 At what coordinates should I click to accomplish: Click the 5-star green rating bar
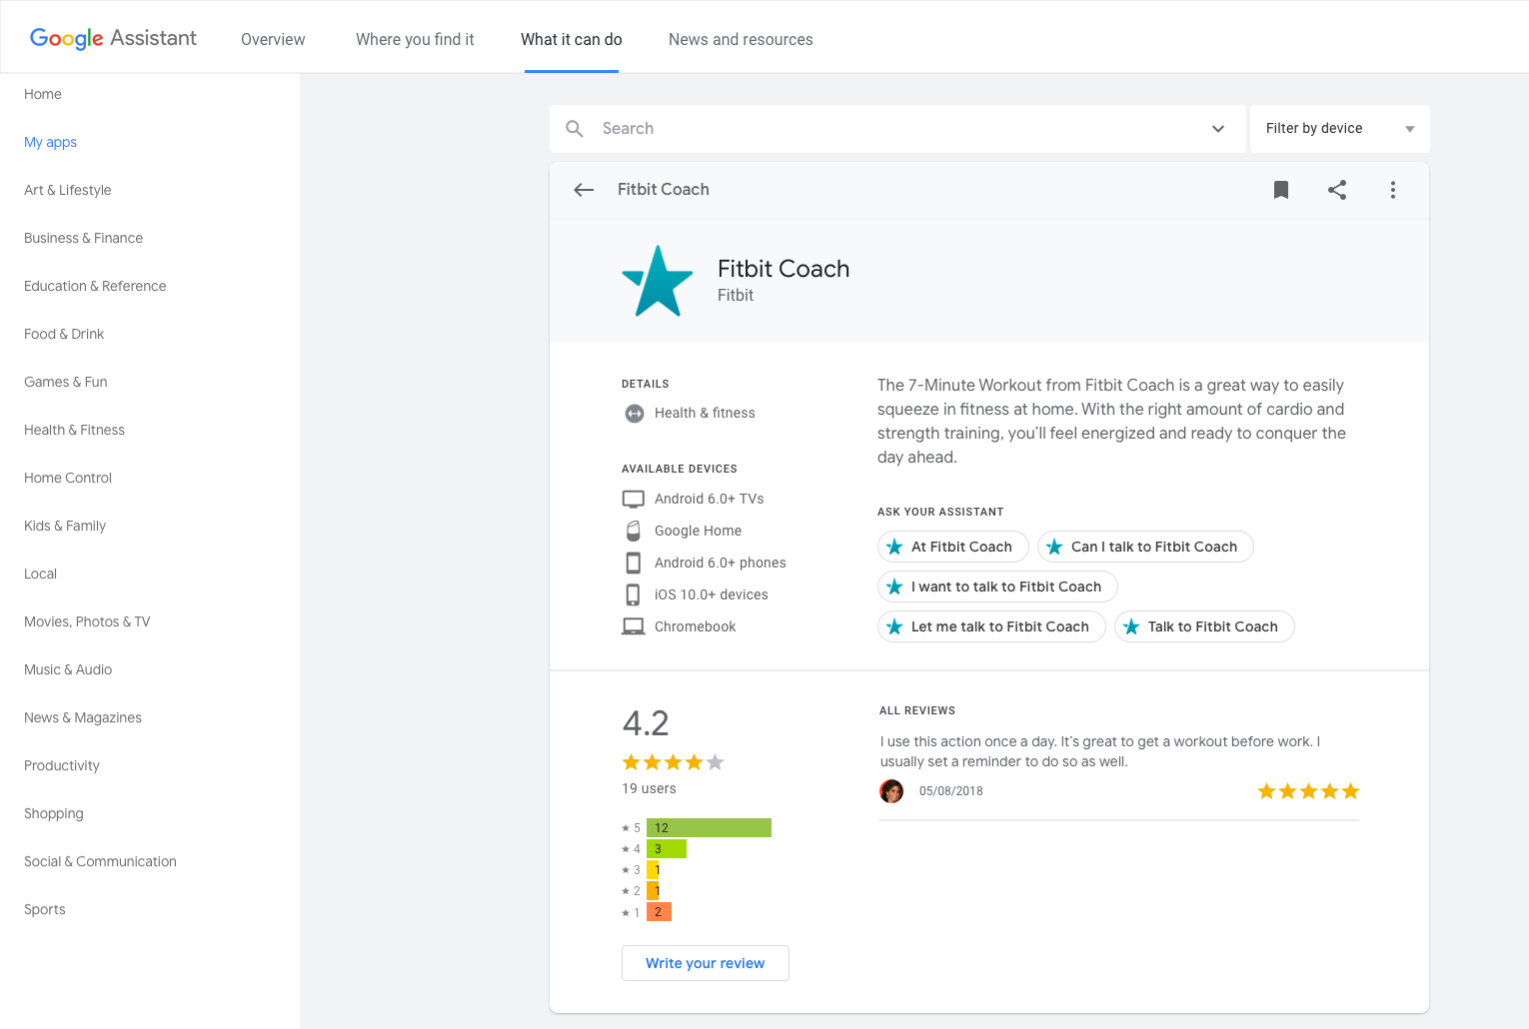click(x=709, y=828)
